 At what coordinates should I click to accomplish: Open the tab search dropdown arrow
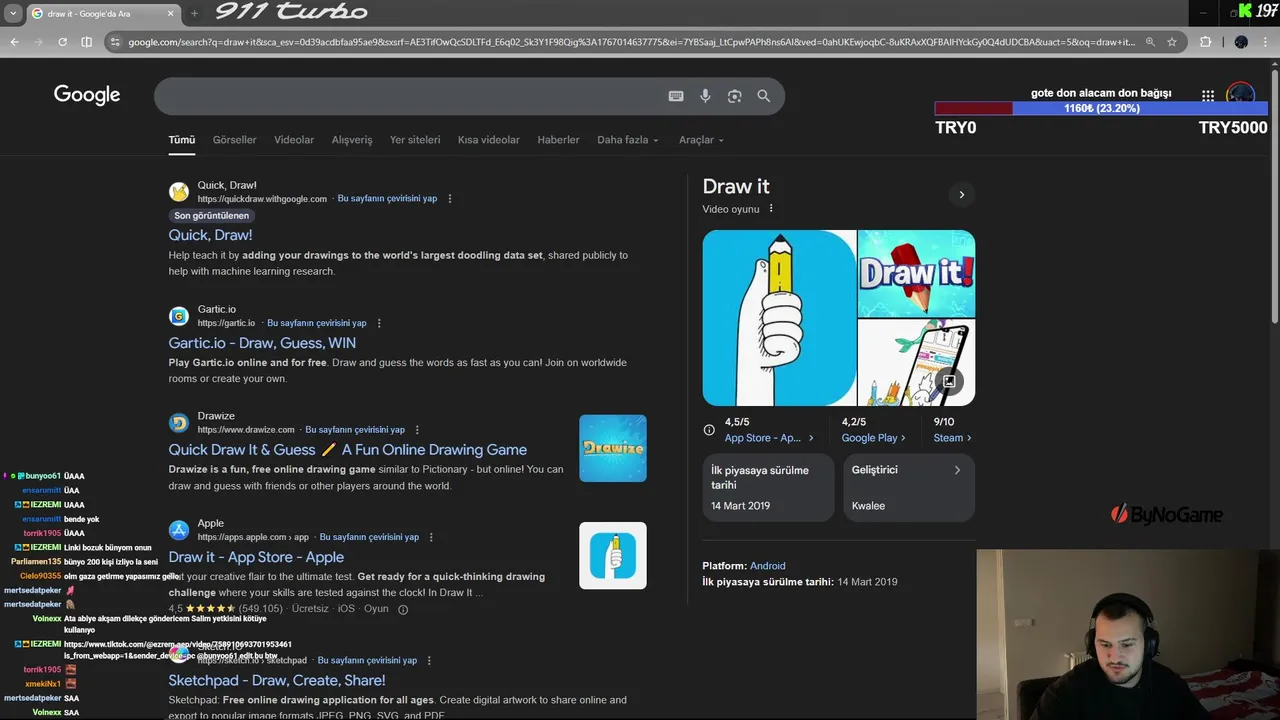tap(14, 14)
